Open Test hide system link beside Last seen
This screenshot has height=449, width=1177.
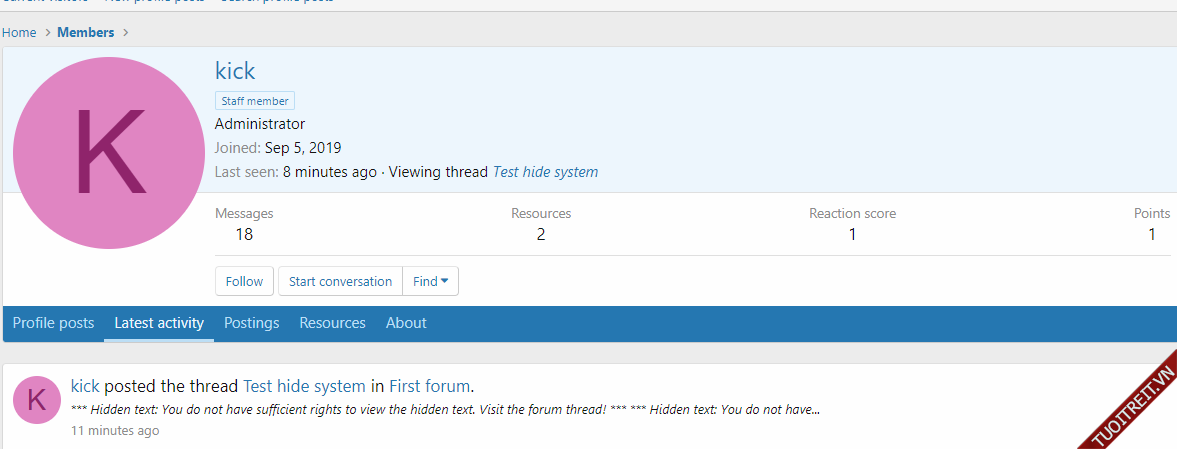545,172
